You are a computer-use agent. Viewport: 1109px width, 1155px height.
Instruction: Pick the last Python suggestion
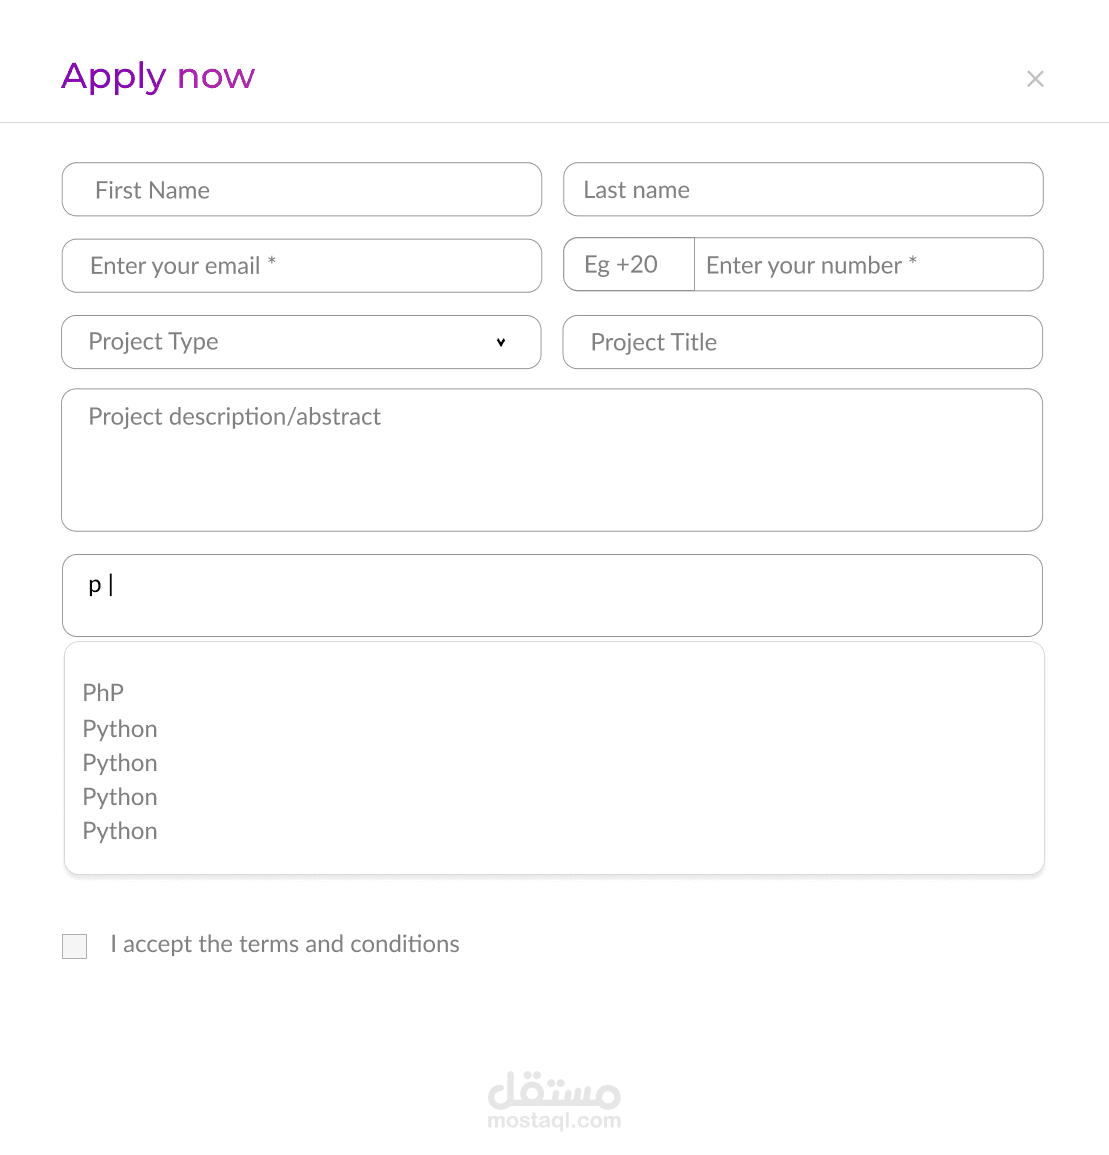[x=120, y=831]
